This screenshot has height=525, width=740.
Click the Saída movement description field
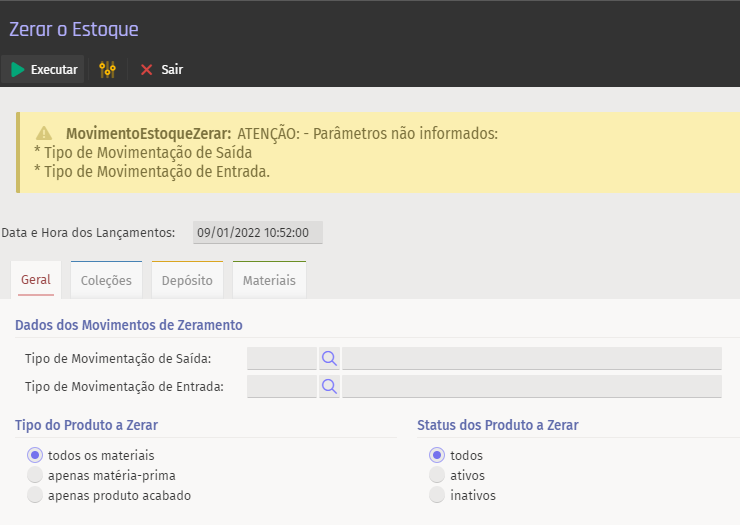point(531,359)
